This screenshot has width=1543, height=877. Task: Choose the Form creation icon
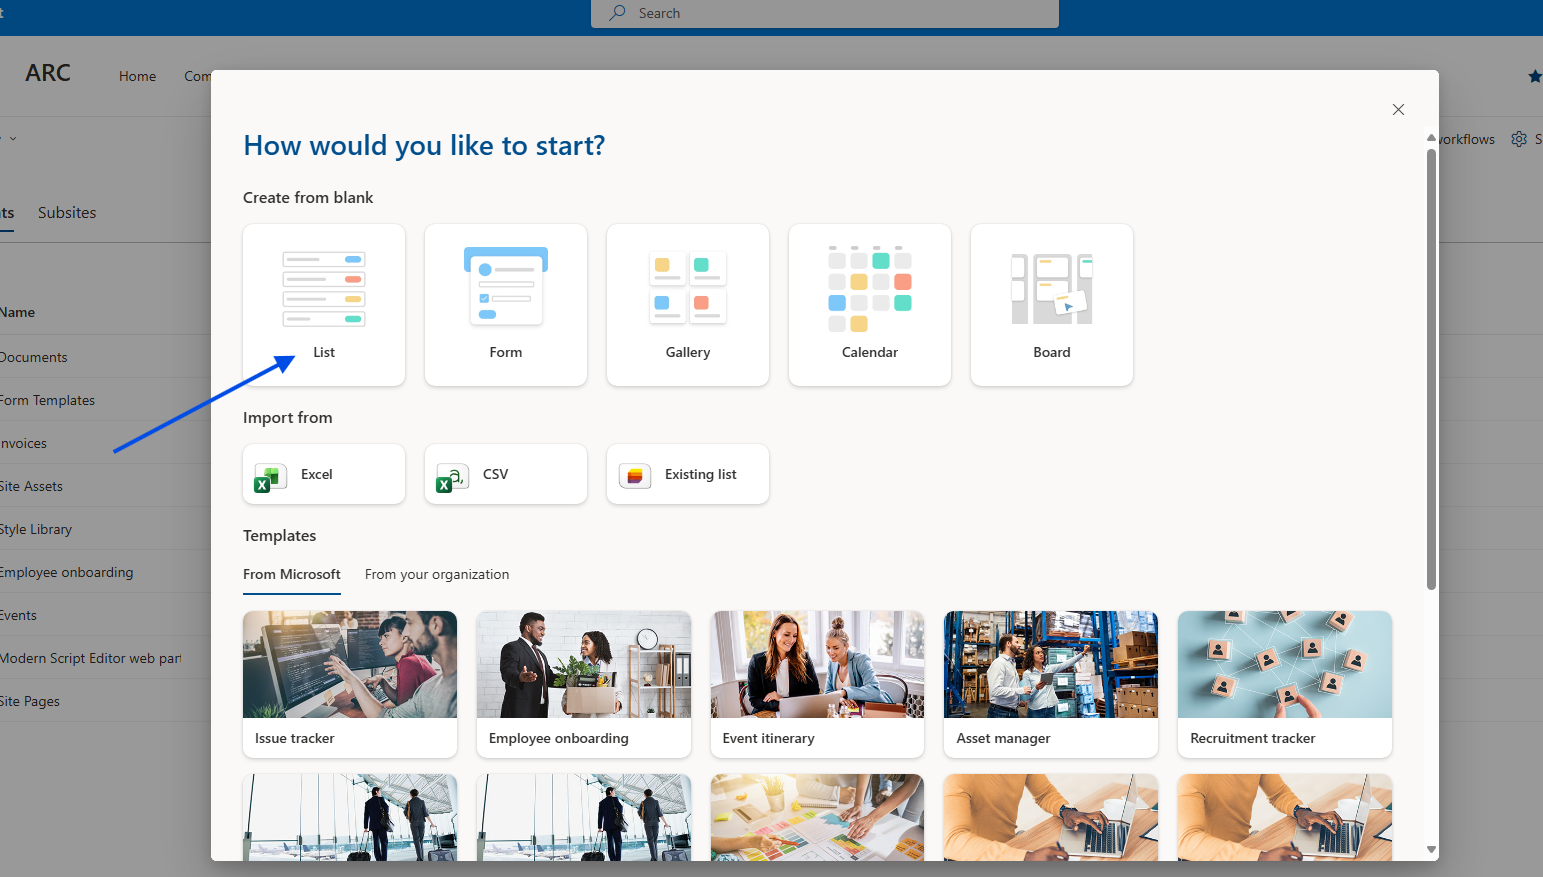(x=506, y=287)
